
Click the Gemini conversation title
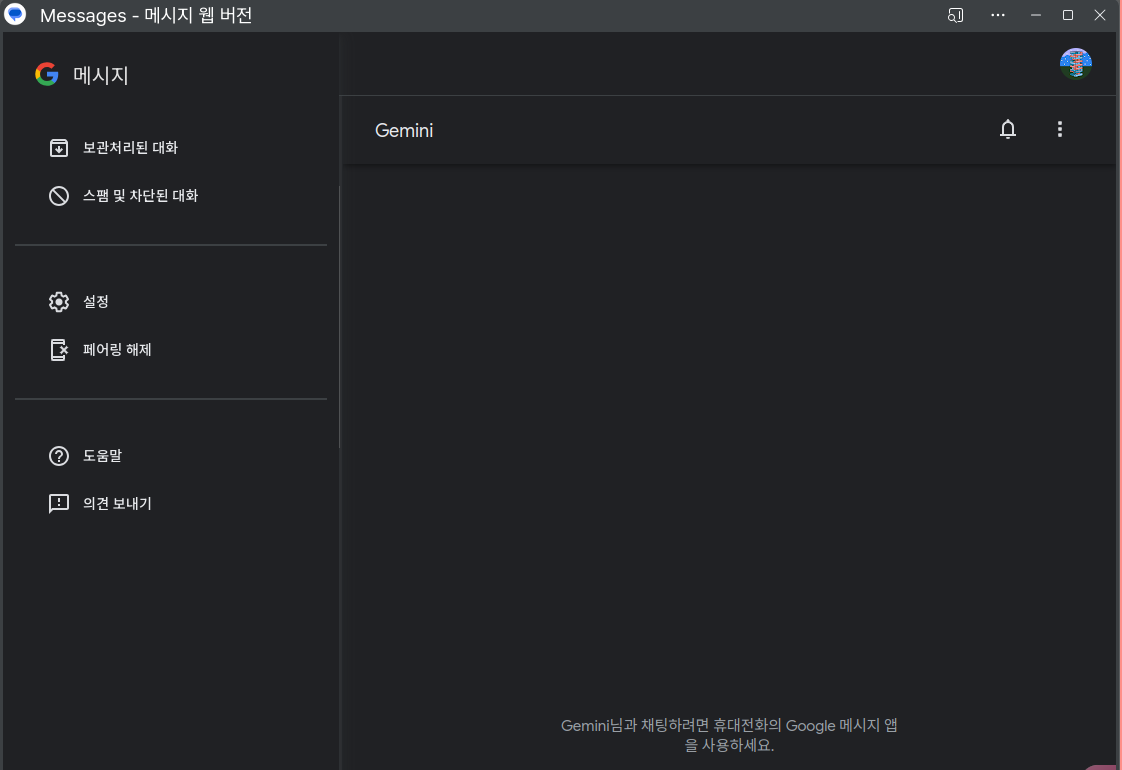(x=404, y=130)
